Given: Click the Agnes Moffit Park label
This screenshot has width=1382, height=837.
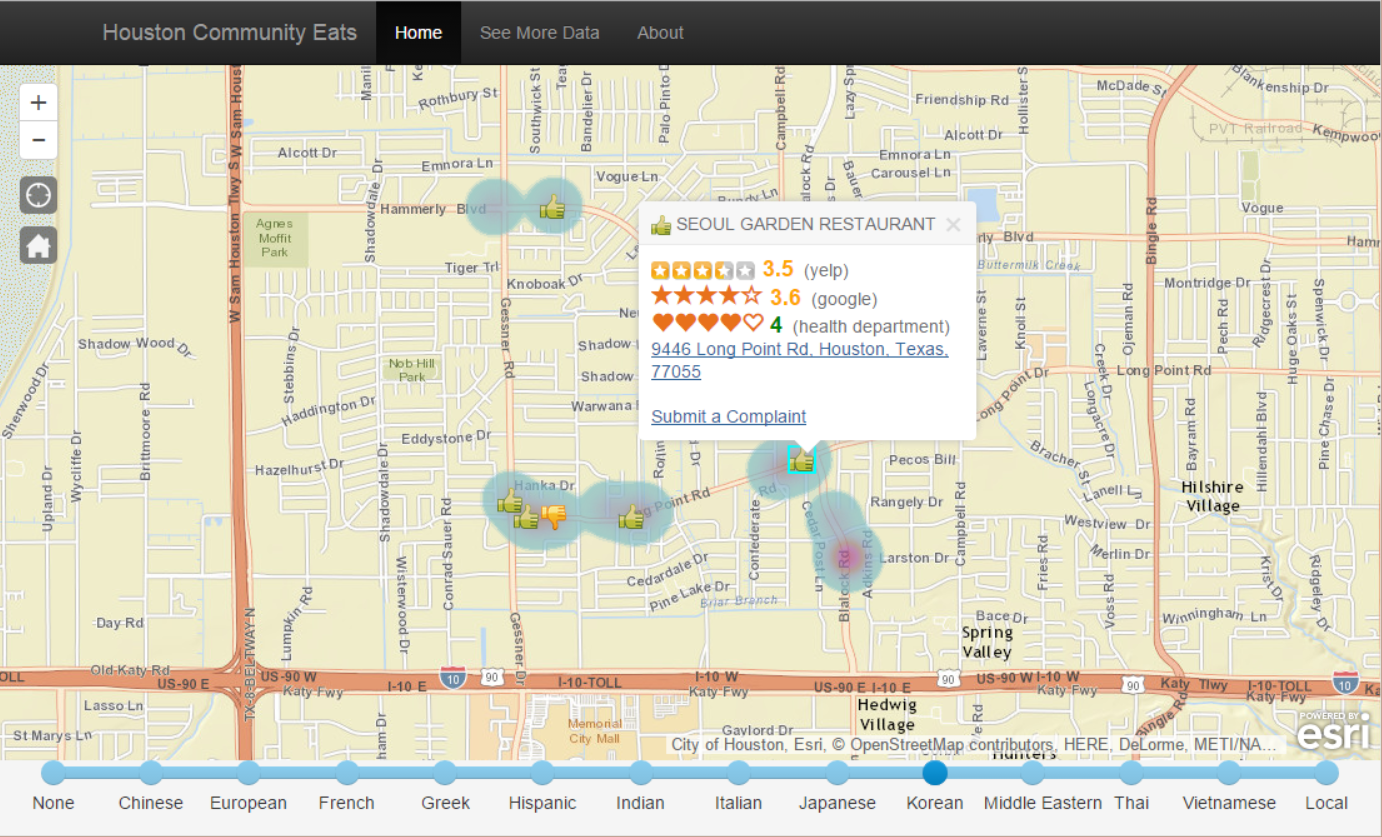Looking at the screenshot, I should pyautogui.click(x=274, y=238).
